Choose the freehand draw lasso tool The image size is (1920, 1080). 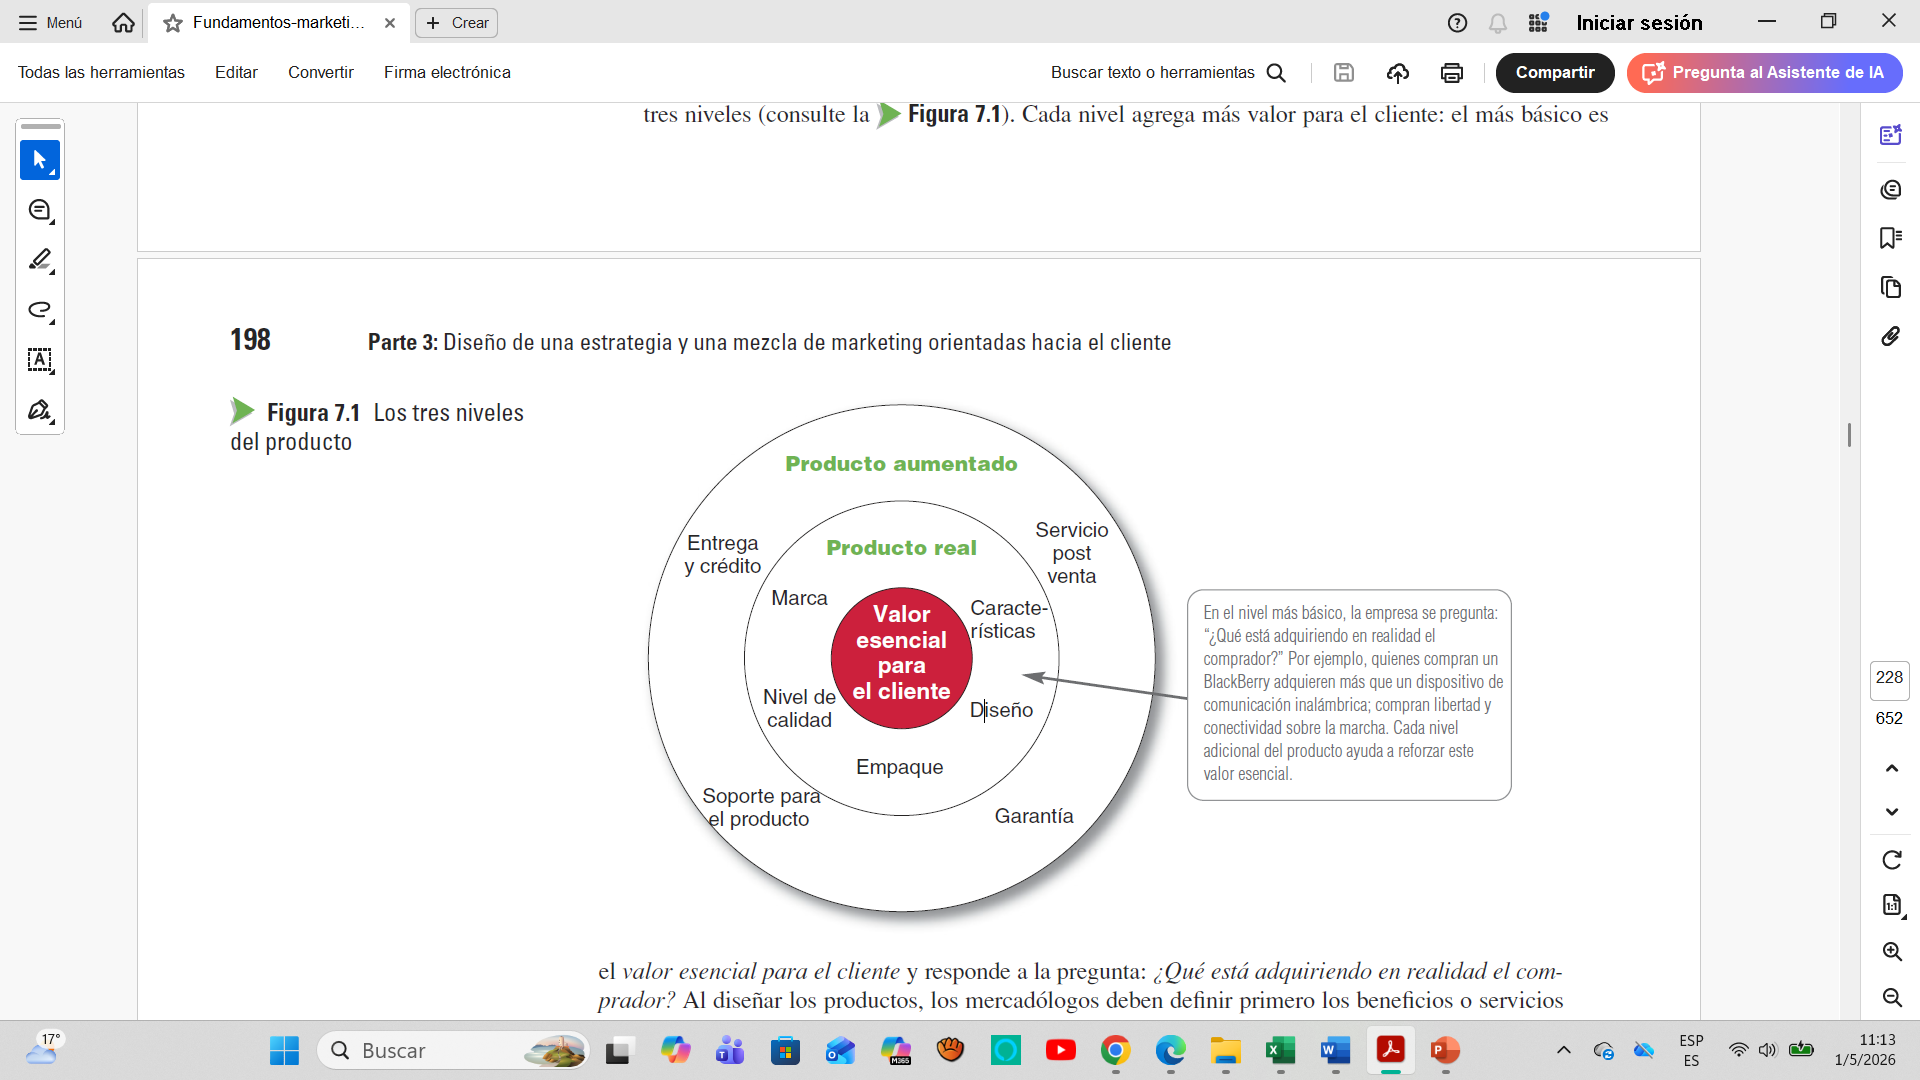click(x=40, y=310)
